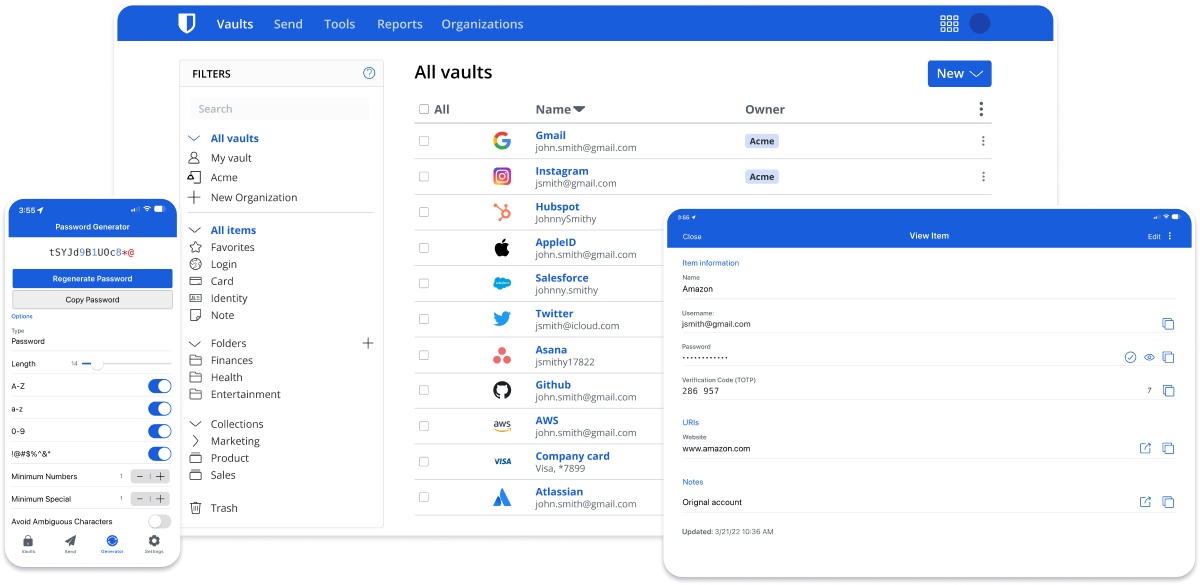
Task: Increase Minimum Numbers with plus button
Action: [161, 476]
